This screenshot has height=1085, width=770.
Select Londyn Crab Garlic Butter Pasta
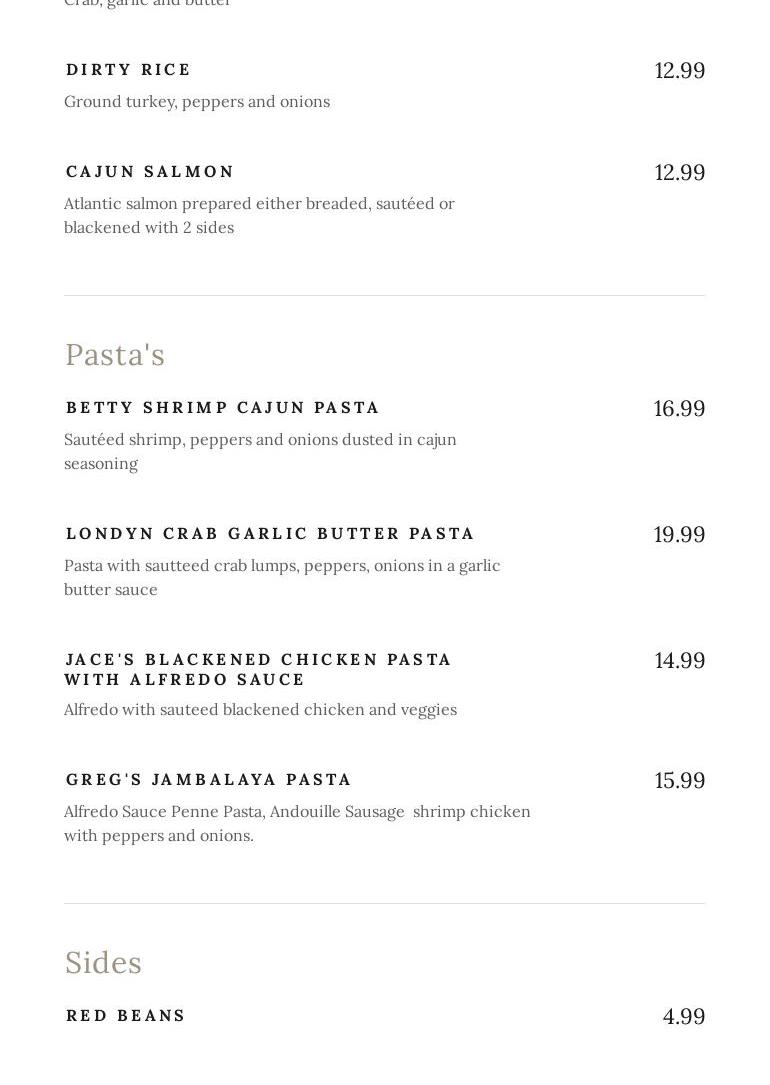[270, 534]
